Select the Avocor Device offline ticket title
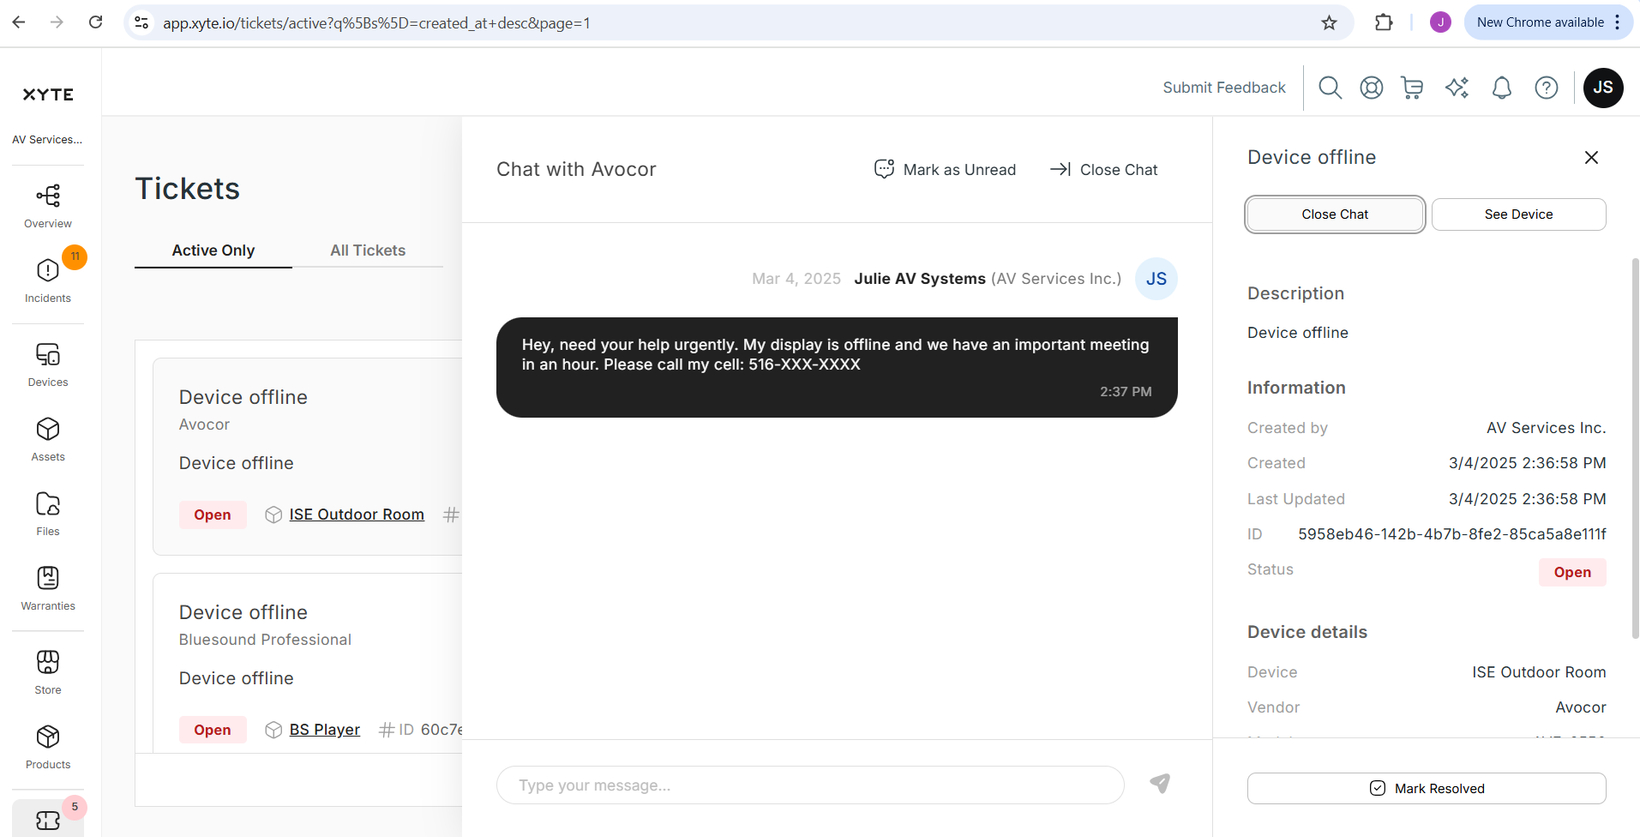This screenshot has height=837, width=1640. click(x=243, y=397)
